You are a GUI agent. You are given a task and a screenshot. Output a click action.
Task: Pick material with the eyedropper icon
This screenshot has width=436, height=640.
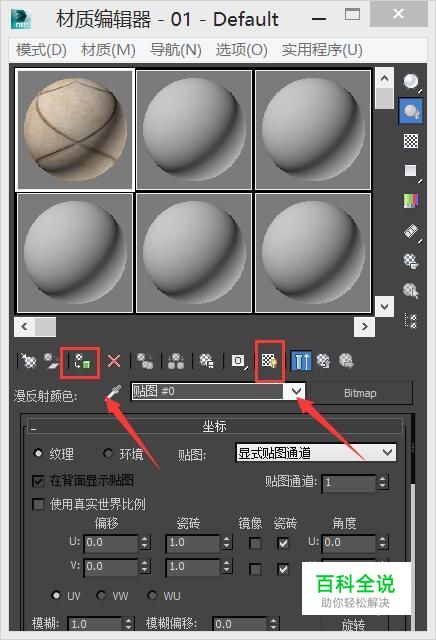pyautogui.click(x=113, y=393)
